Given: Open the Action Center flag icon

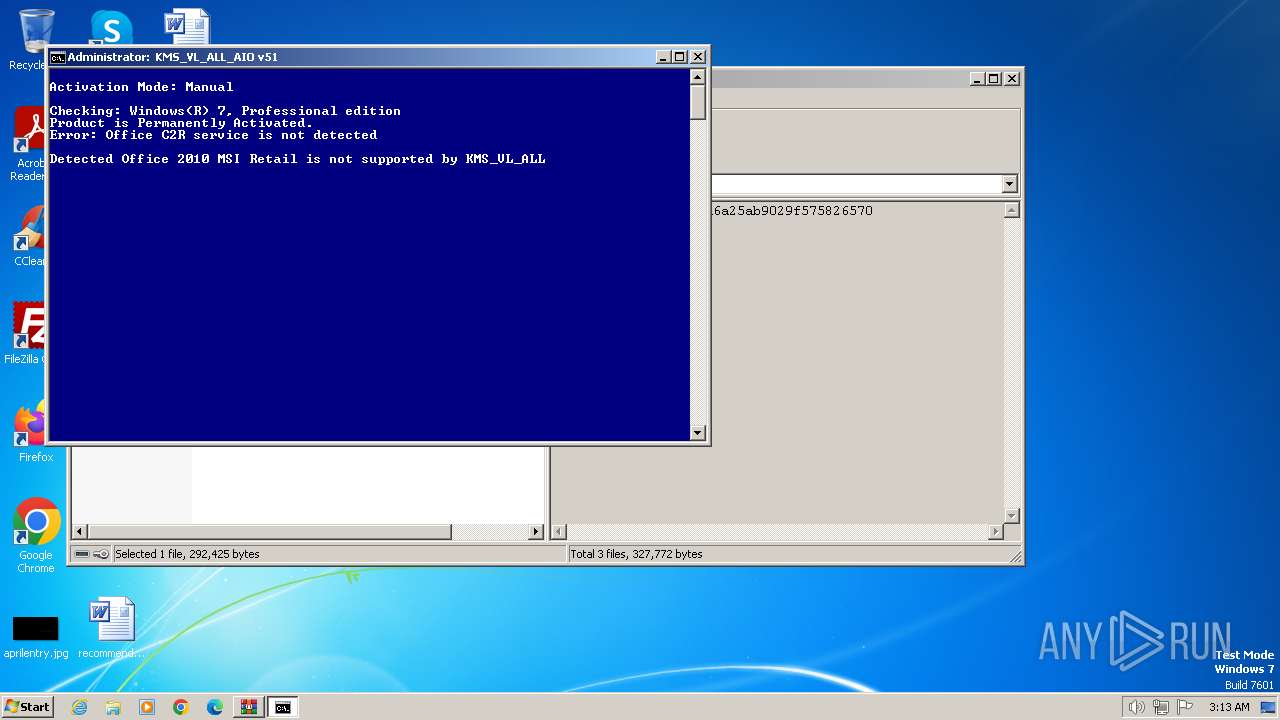Looking at the screenshot, I should click(x=1184, y=707).
